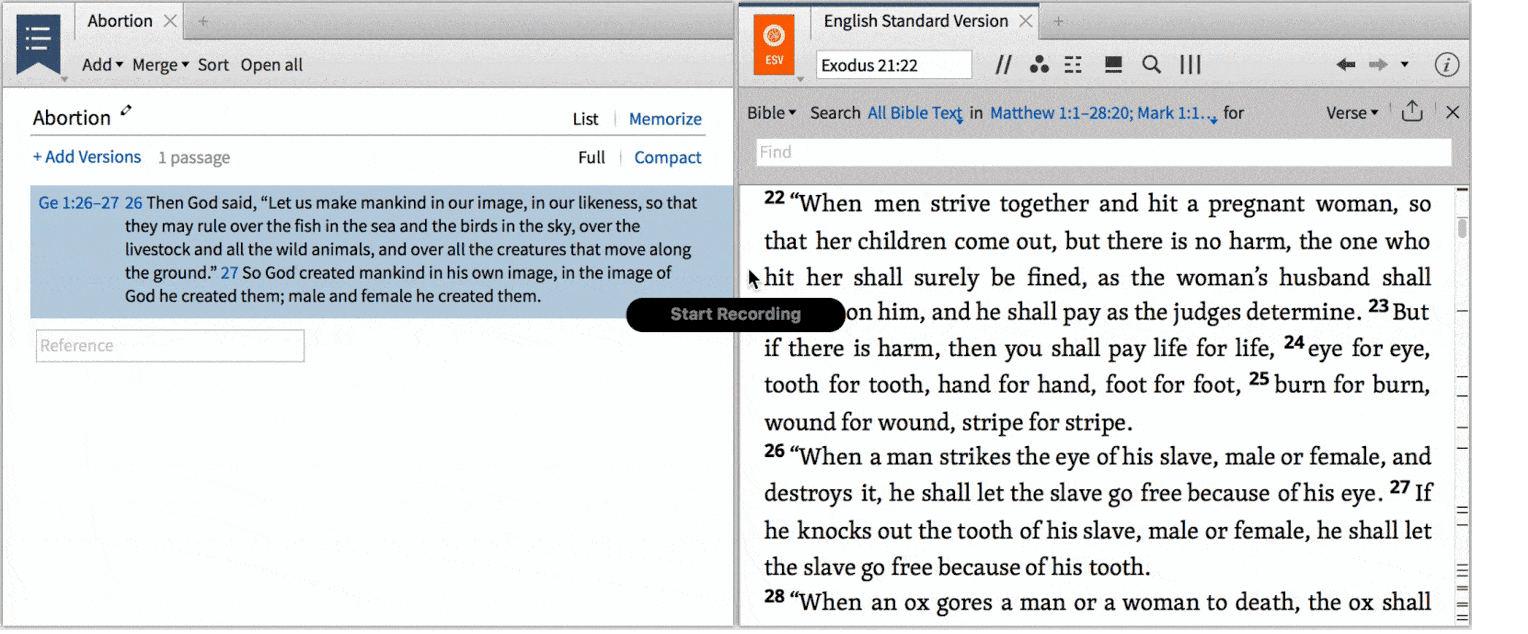This screenshot has height=634, width=1528.
Task: Expand the dropdown arrow under the ESV cover
Action: pos(798,79)
